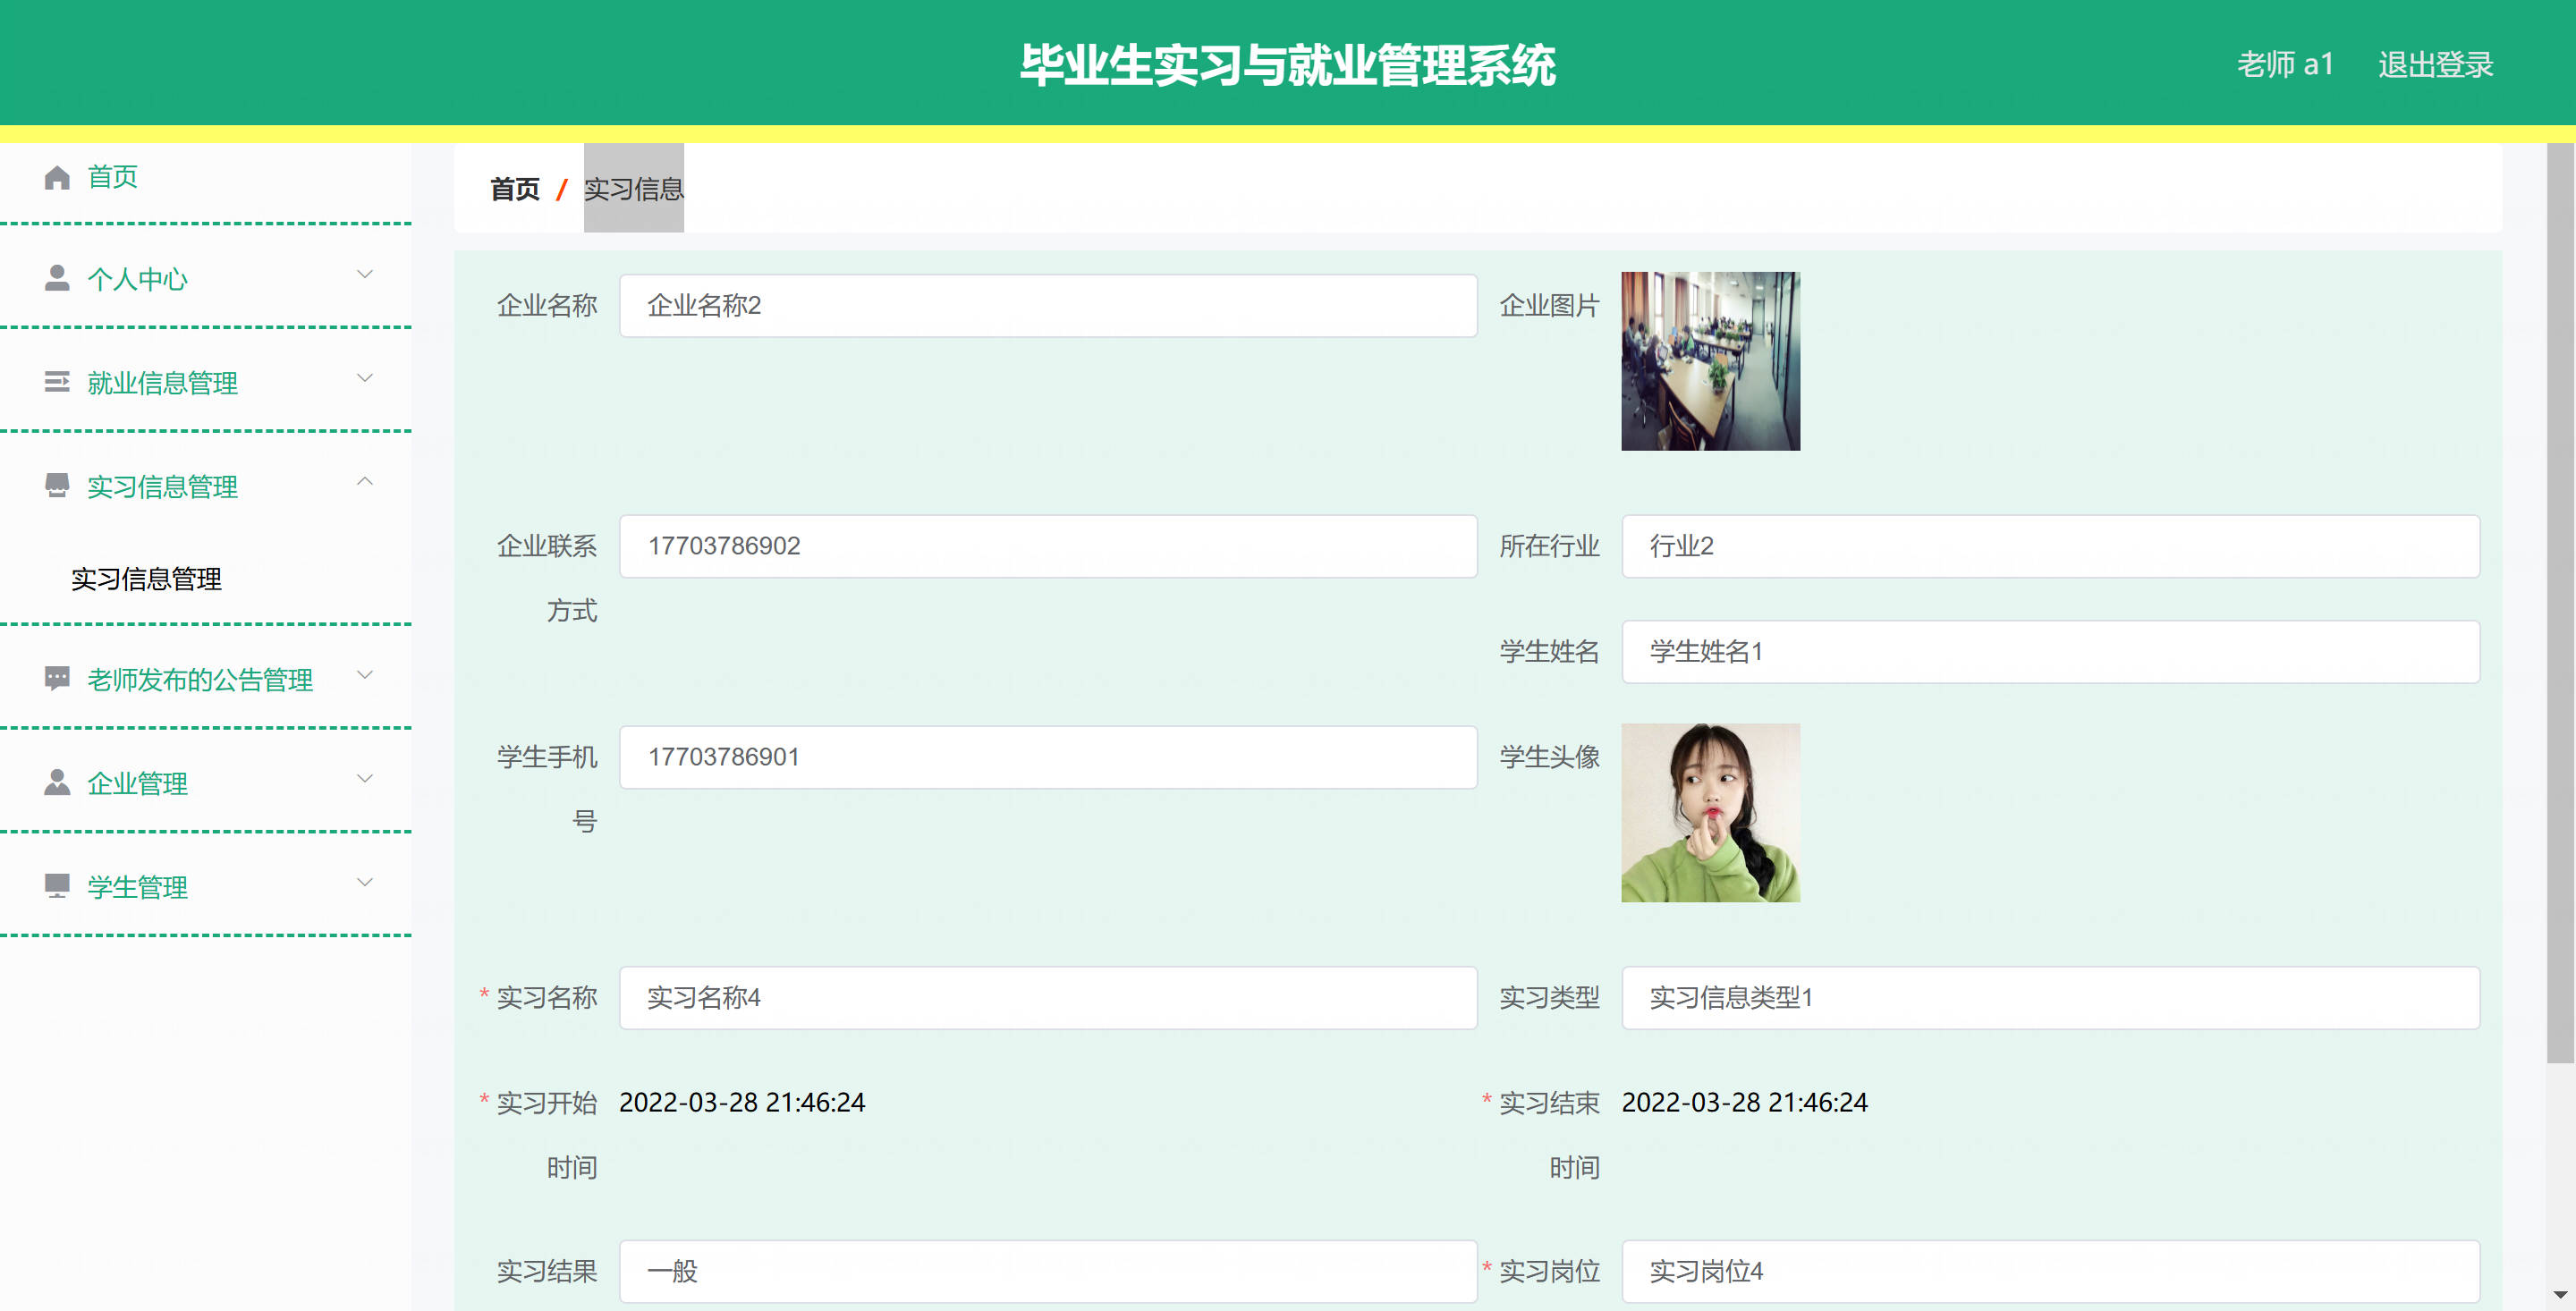Screen dimensions: 2576x1311
Task: Expand the 学生管理 dropdown arrow
Action: coord(365,882)
